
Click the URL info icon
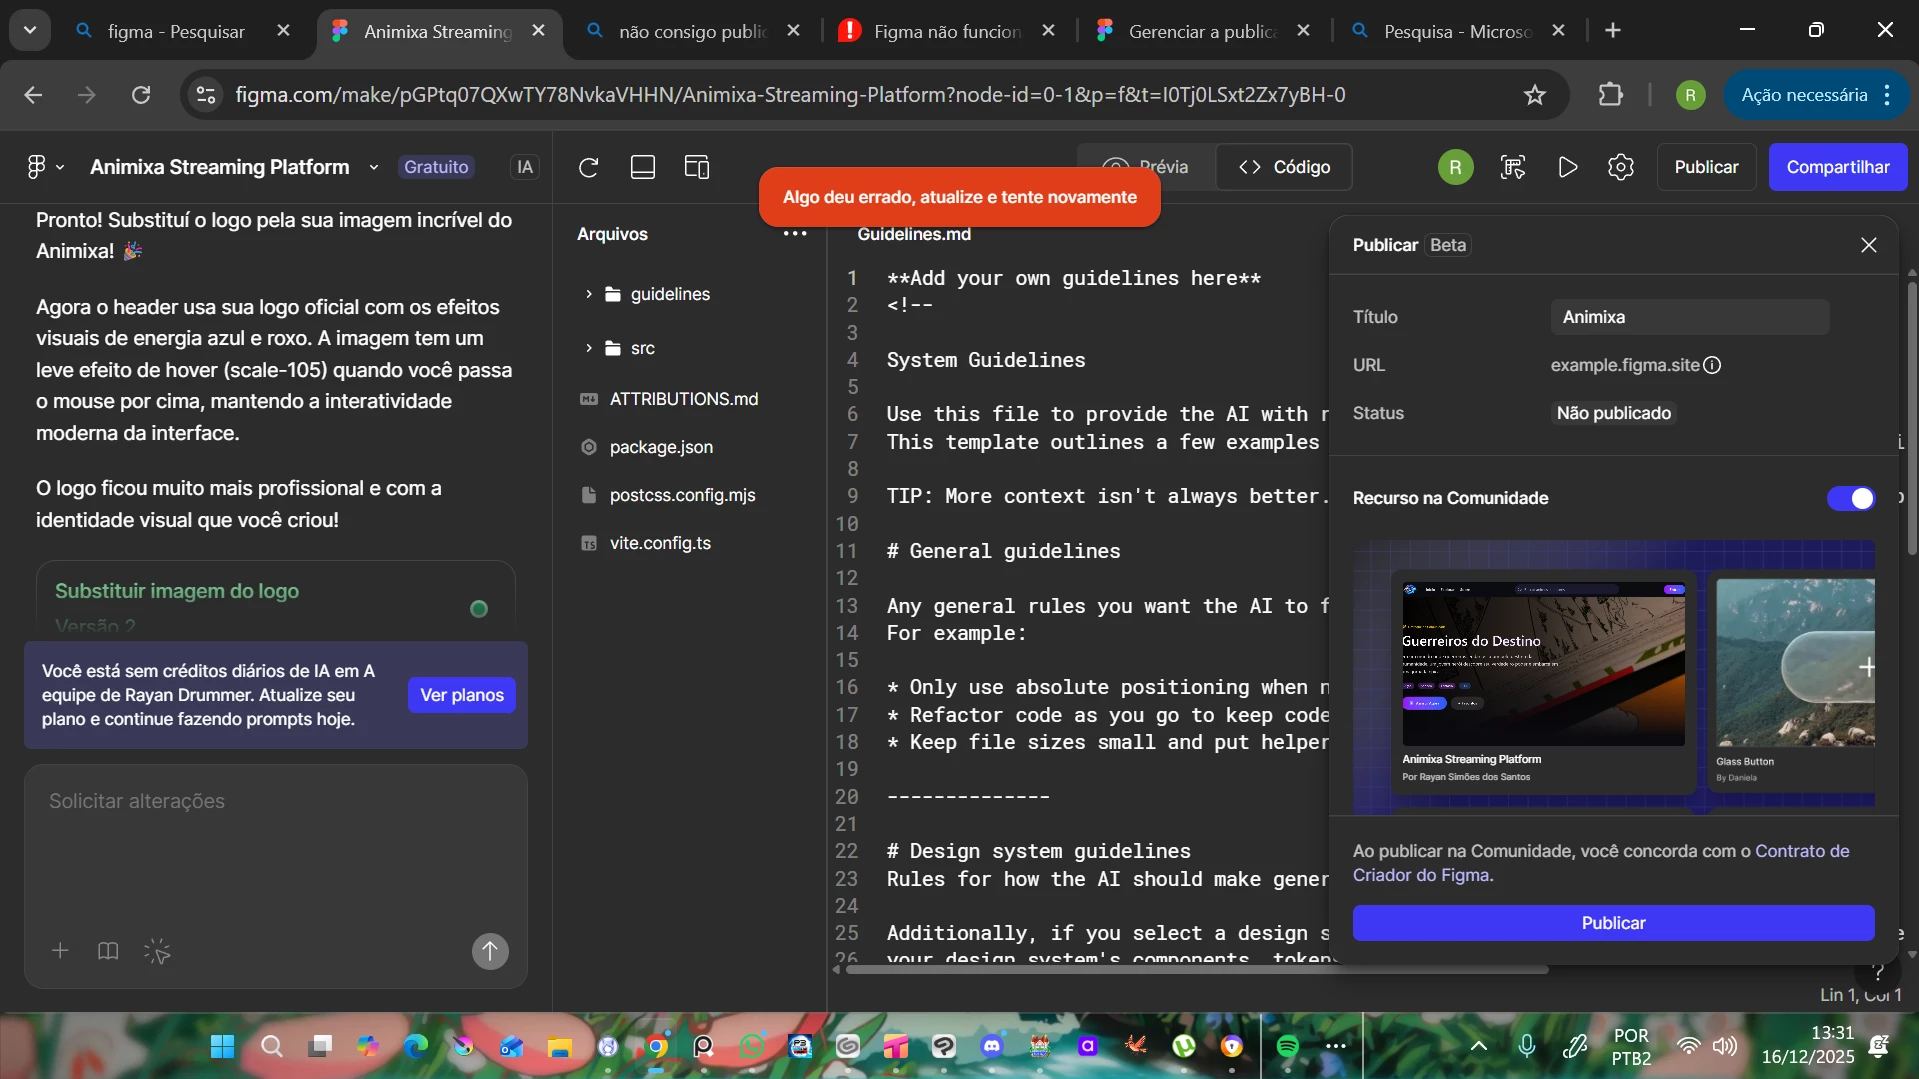tap(1712, 365)
